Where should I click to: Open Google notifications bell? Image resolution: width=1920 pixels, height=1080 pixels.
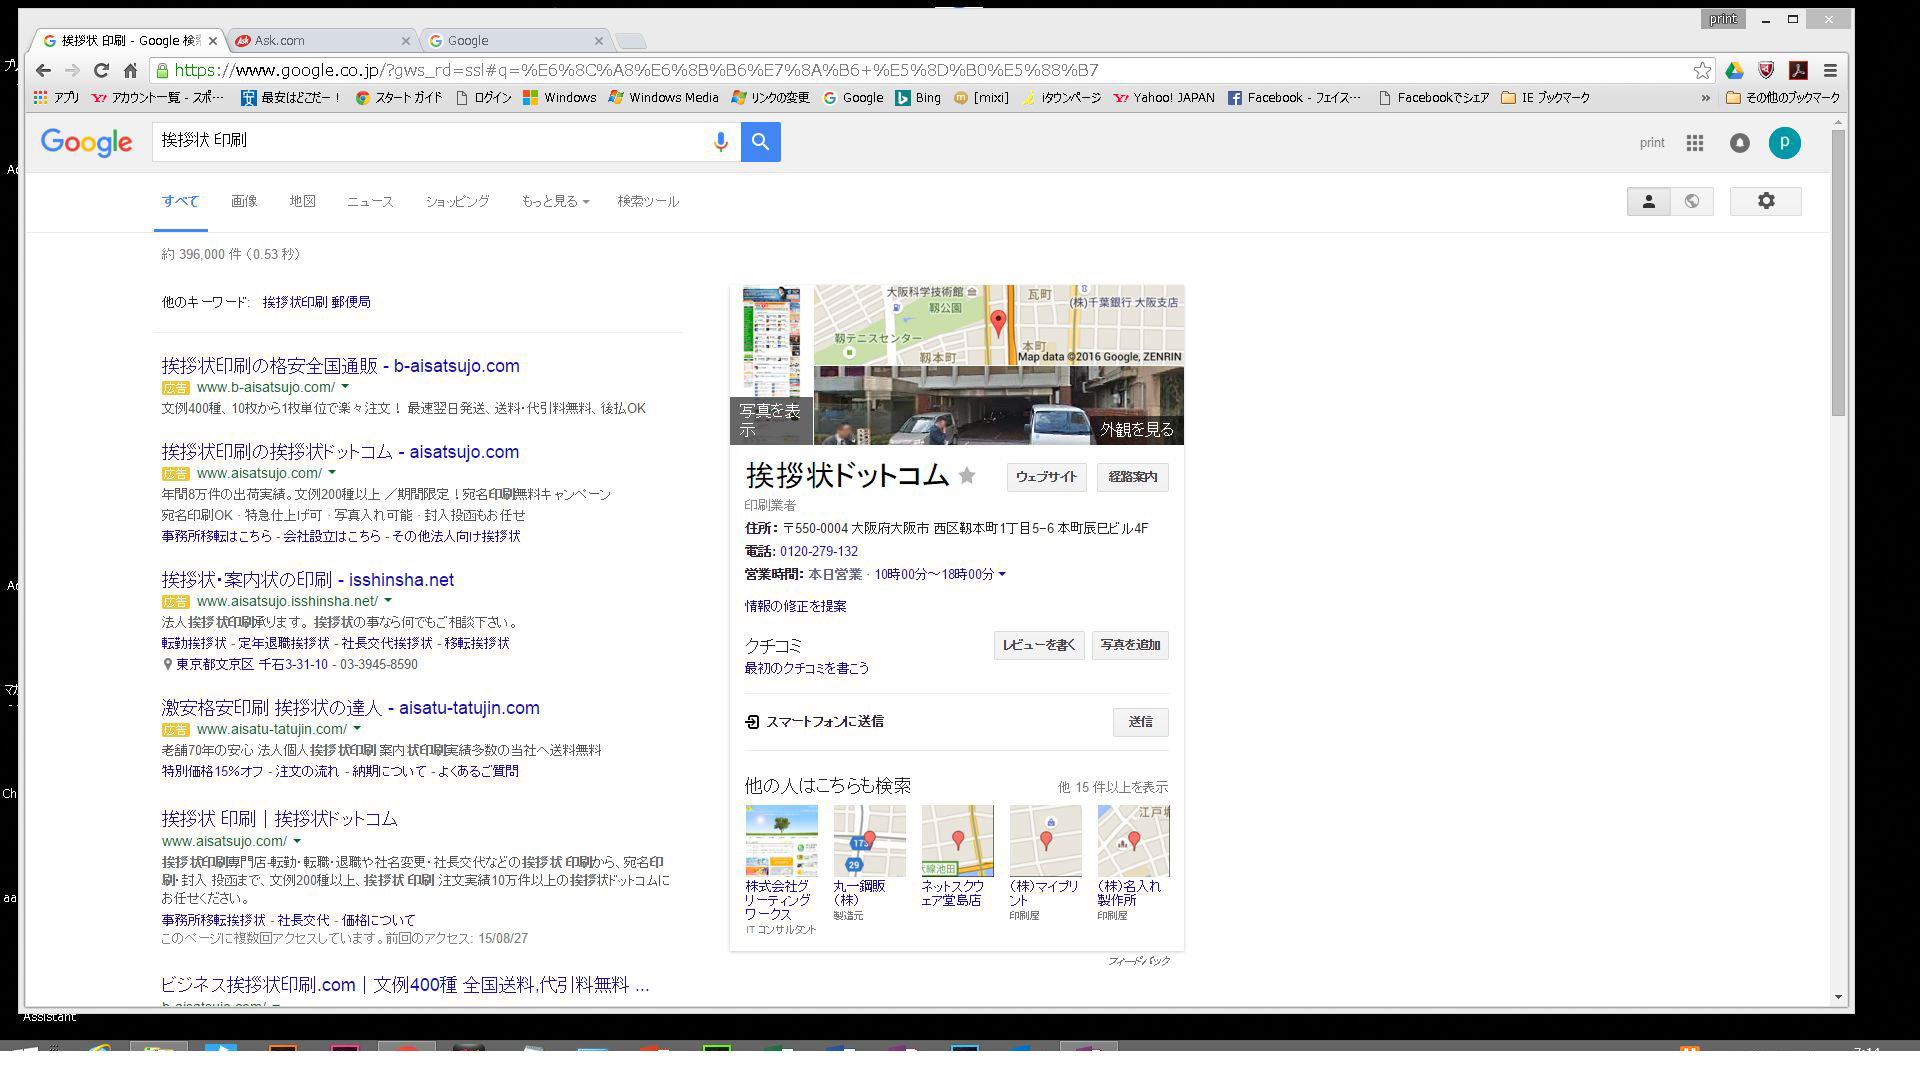pos(1740,143)
